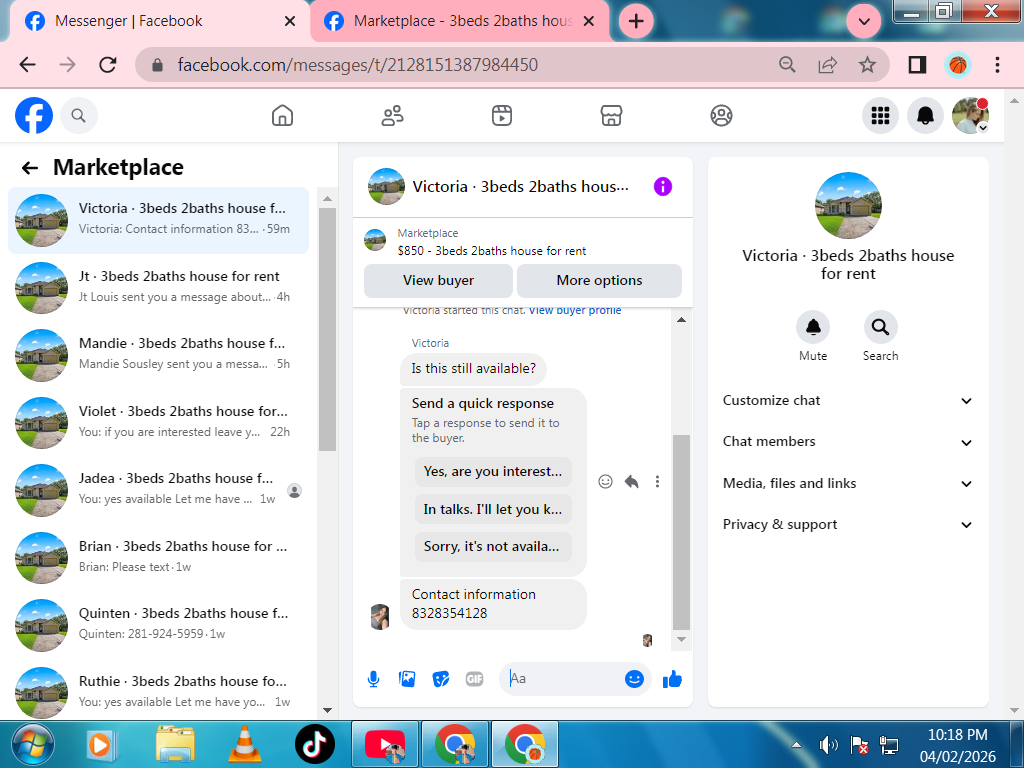Open VLC media player from taskbar
The width and height of the screenshot is (1024, 768).
[244, 744]
